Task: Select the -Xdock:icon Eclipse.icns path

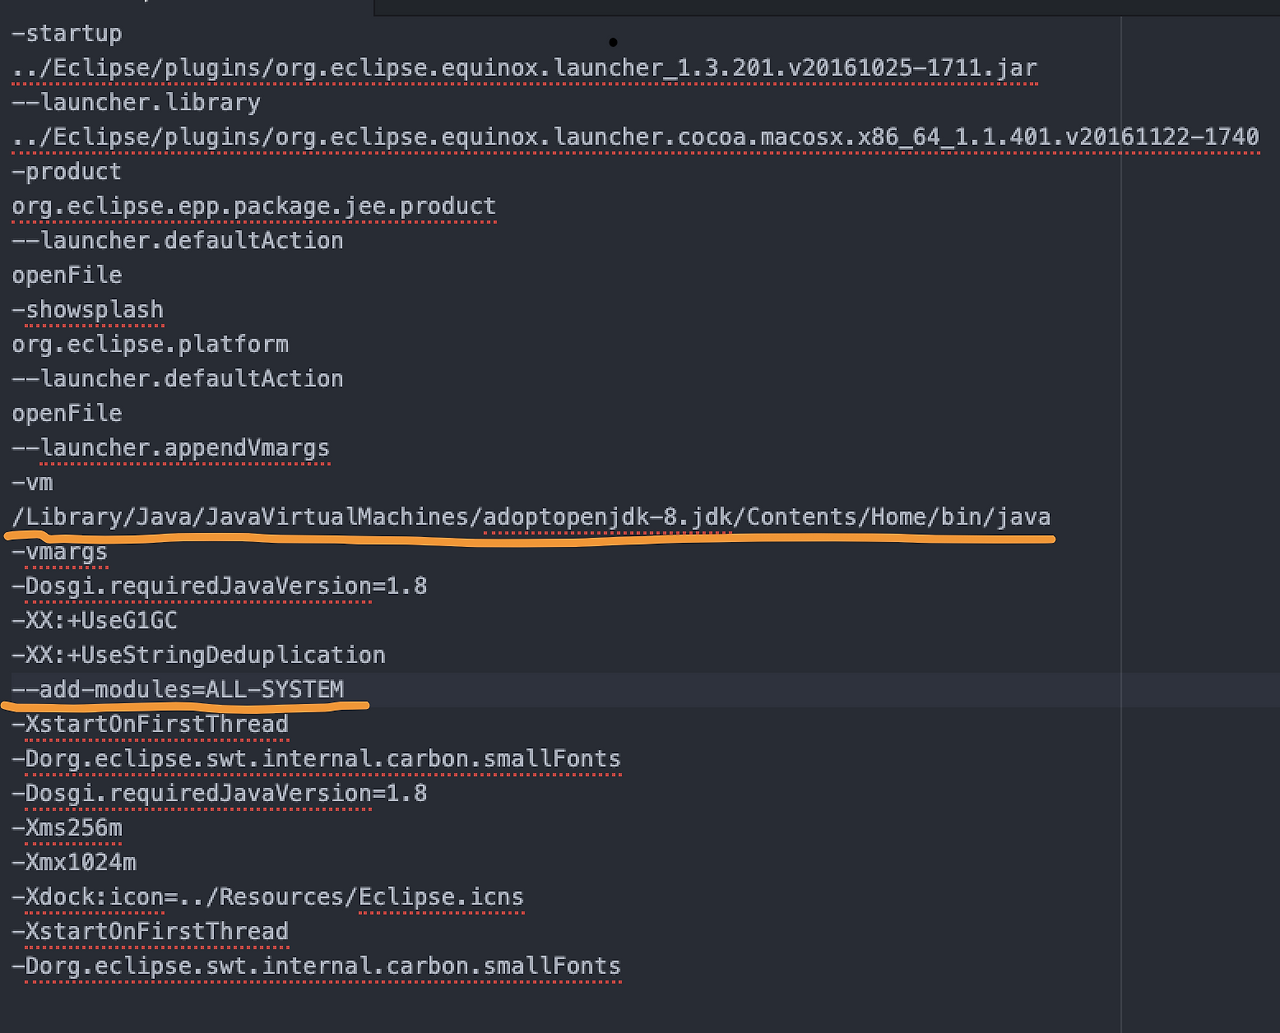Action: (x=268, y=896)
